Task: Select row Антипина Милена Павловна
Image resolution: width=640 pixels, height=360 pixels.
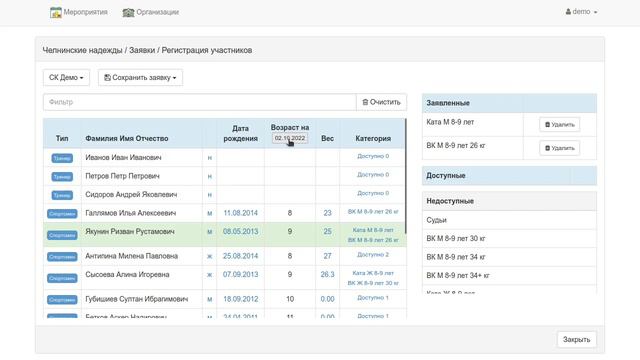Action: tap(225, 256)
